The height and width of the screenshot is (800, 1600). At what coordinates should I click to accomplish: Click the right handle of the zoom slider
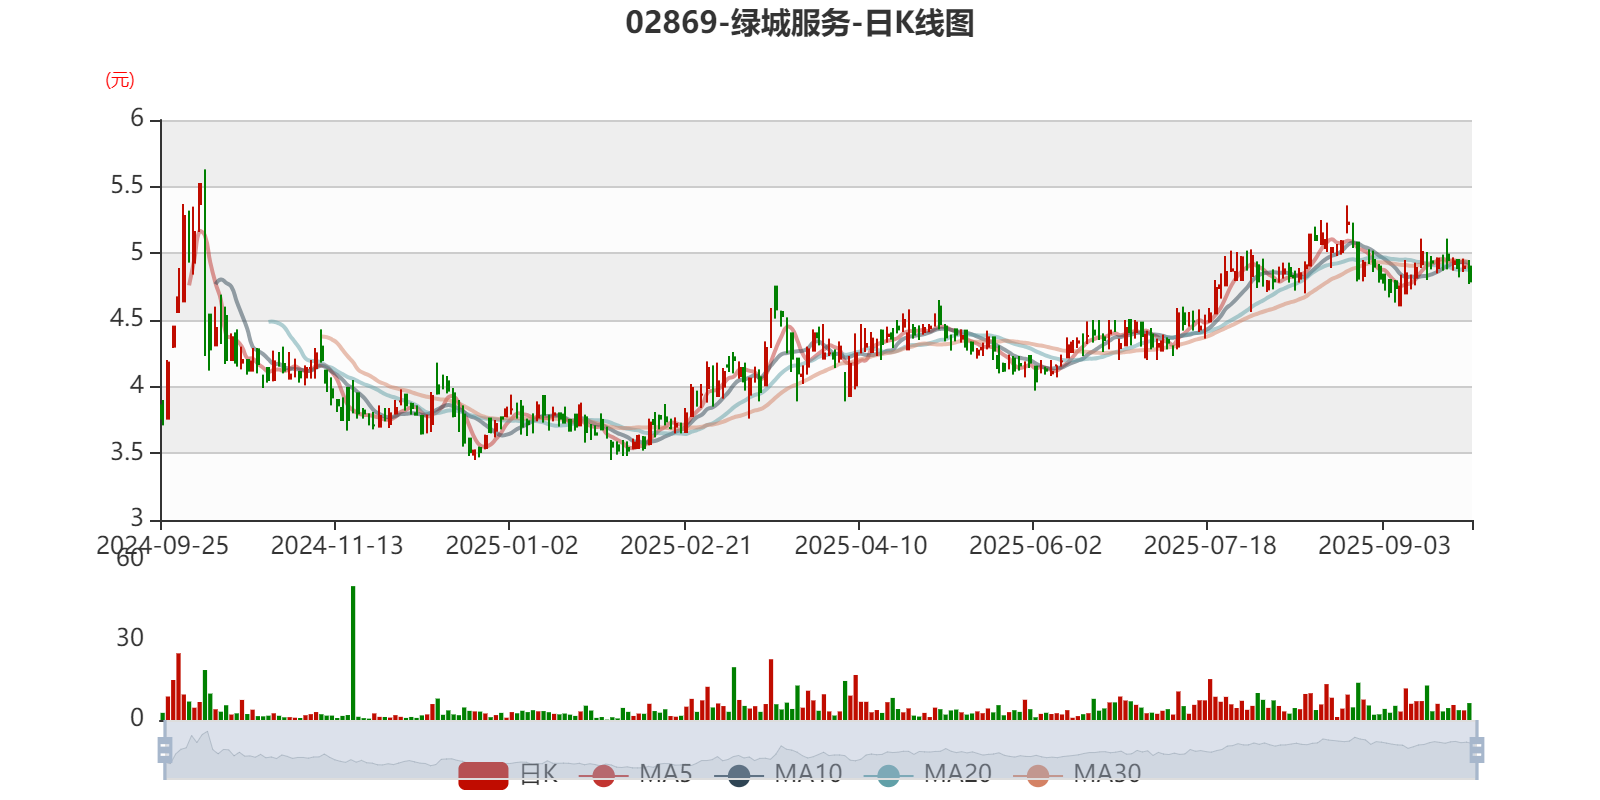[x=1477, y=749]
